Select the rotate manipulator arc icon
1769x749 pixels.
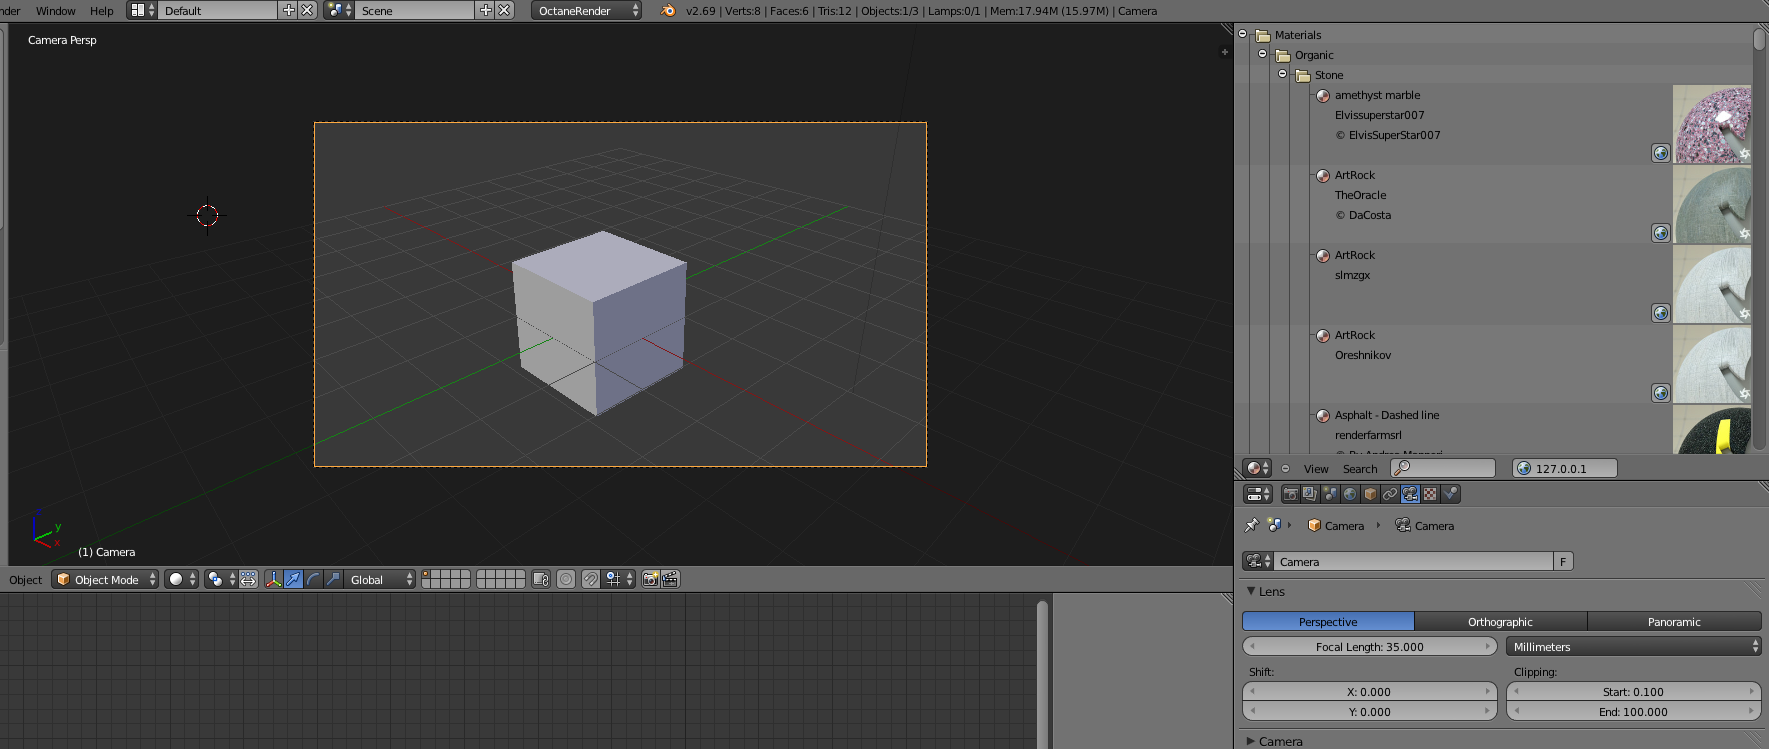click(x=313, y=579)
